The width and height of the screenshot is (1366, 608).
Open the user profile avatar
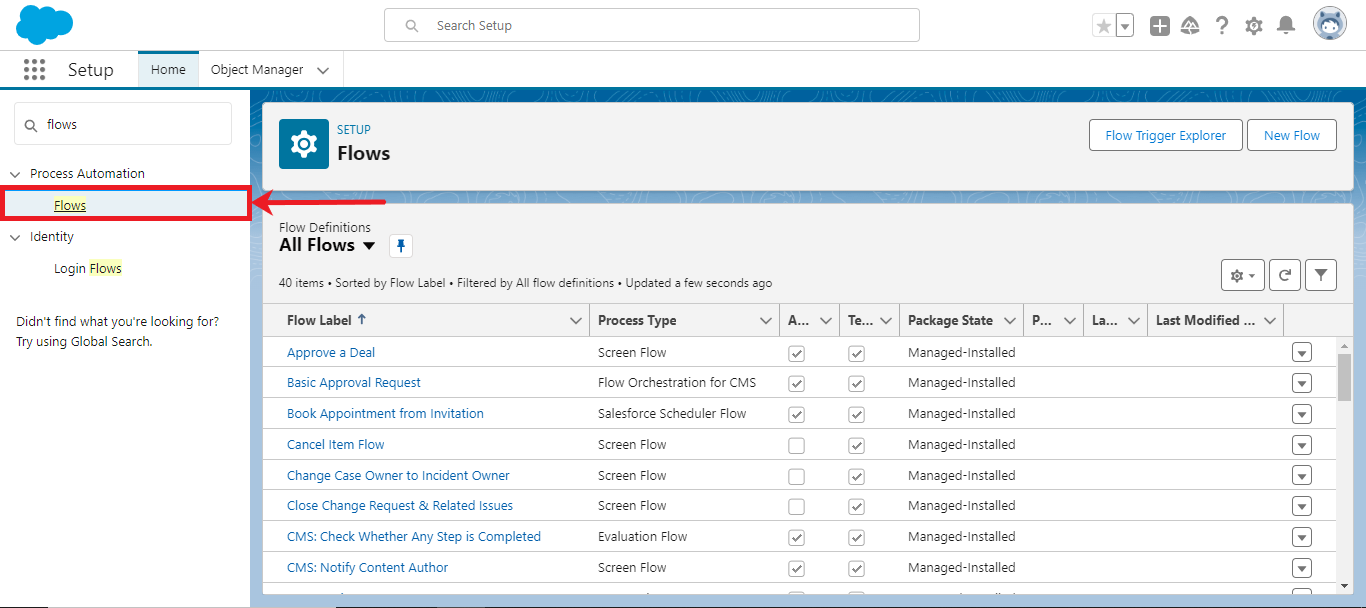(x=1330, y=25)
